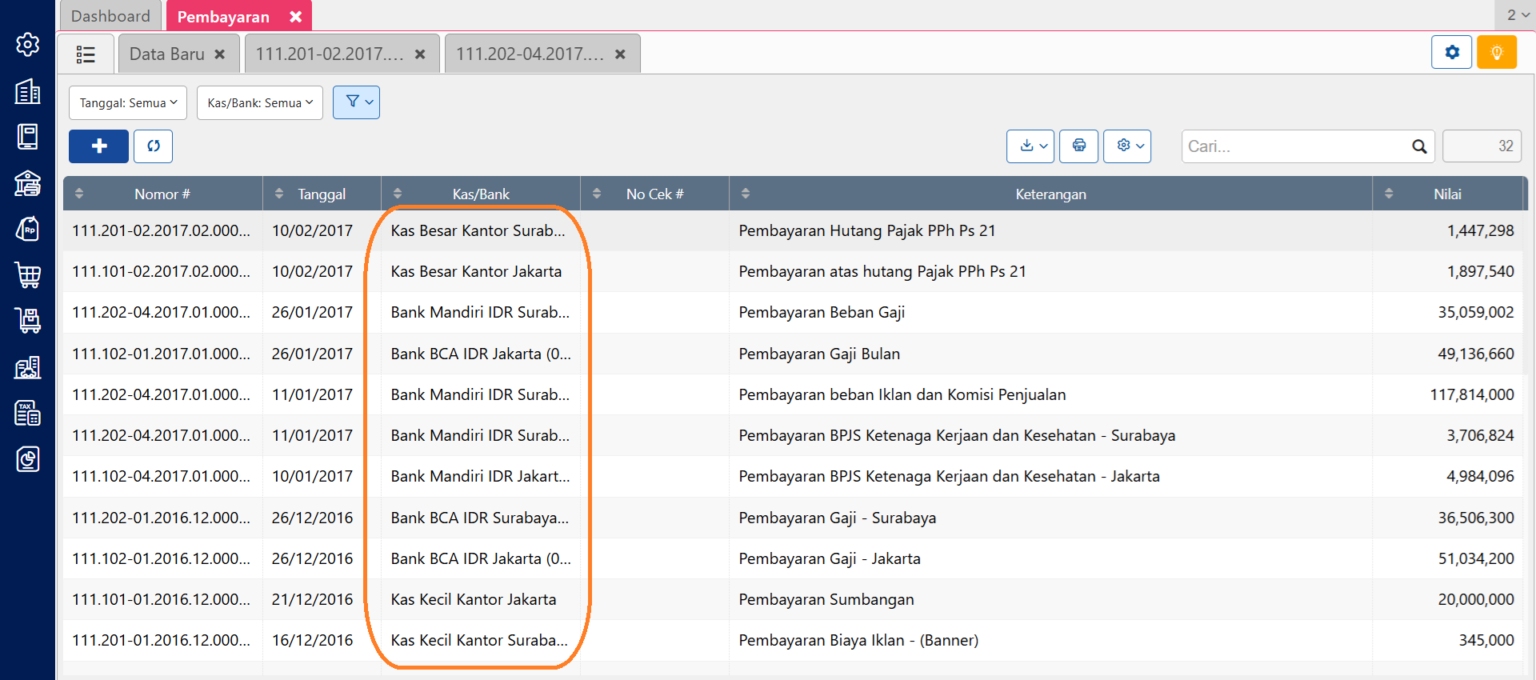Click the inventory trolley icon in sidebar
The image size is (1536, 680).
(27, 321)
